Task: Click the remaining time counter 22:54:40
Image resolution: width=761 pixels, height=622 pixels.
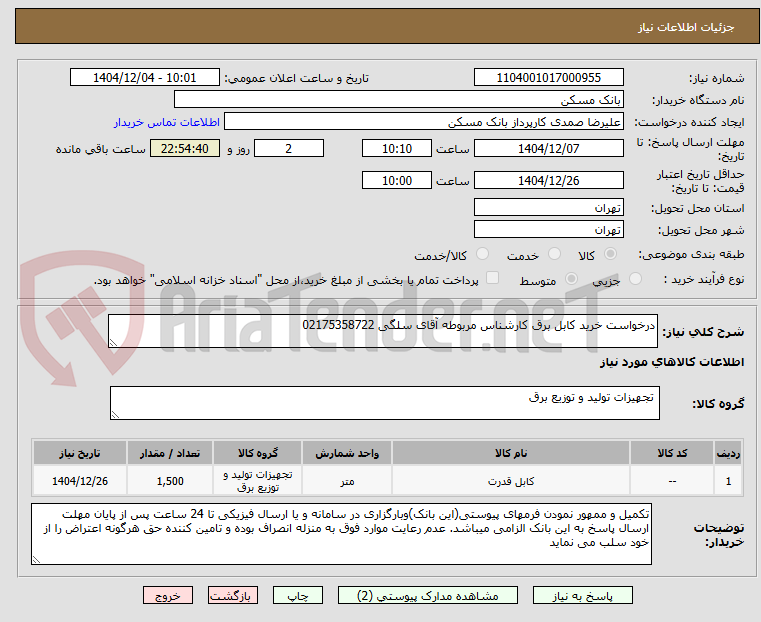Action: (184, 148)
